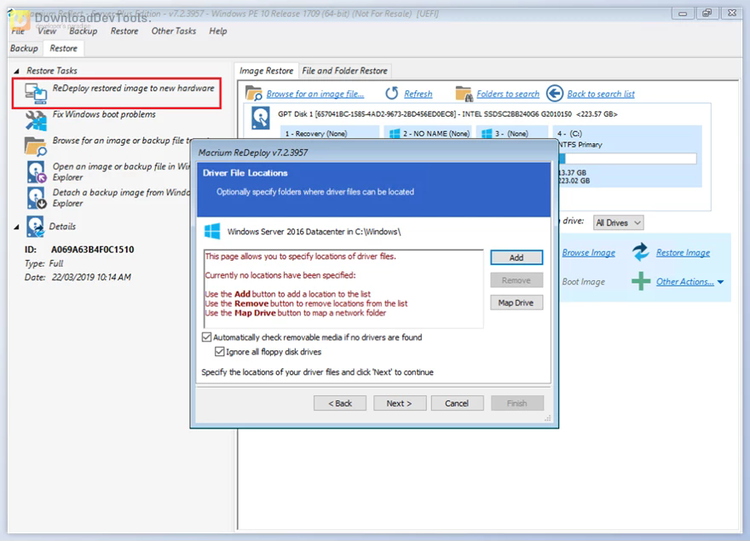Click the Other Actions link

(x=684, y=282)
